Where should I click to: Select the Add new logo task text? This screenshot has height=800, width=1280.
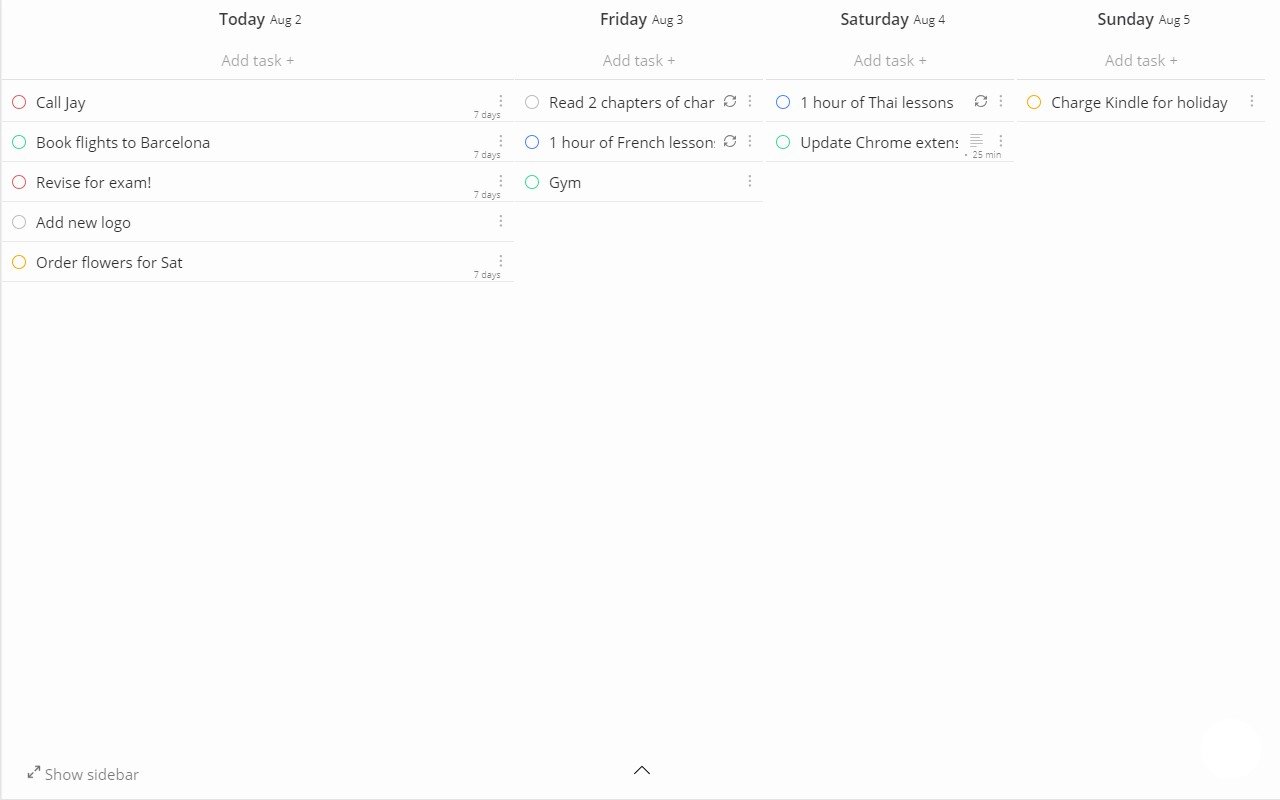[x=83, y=222]
